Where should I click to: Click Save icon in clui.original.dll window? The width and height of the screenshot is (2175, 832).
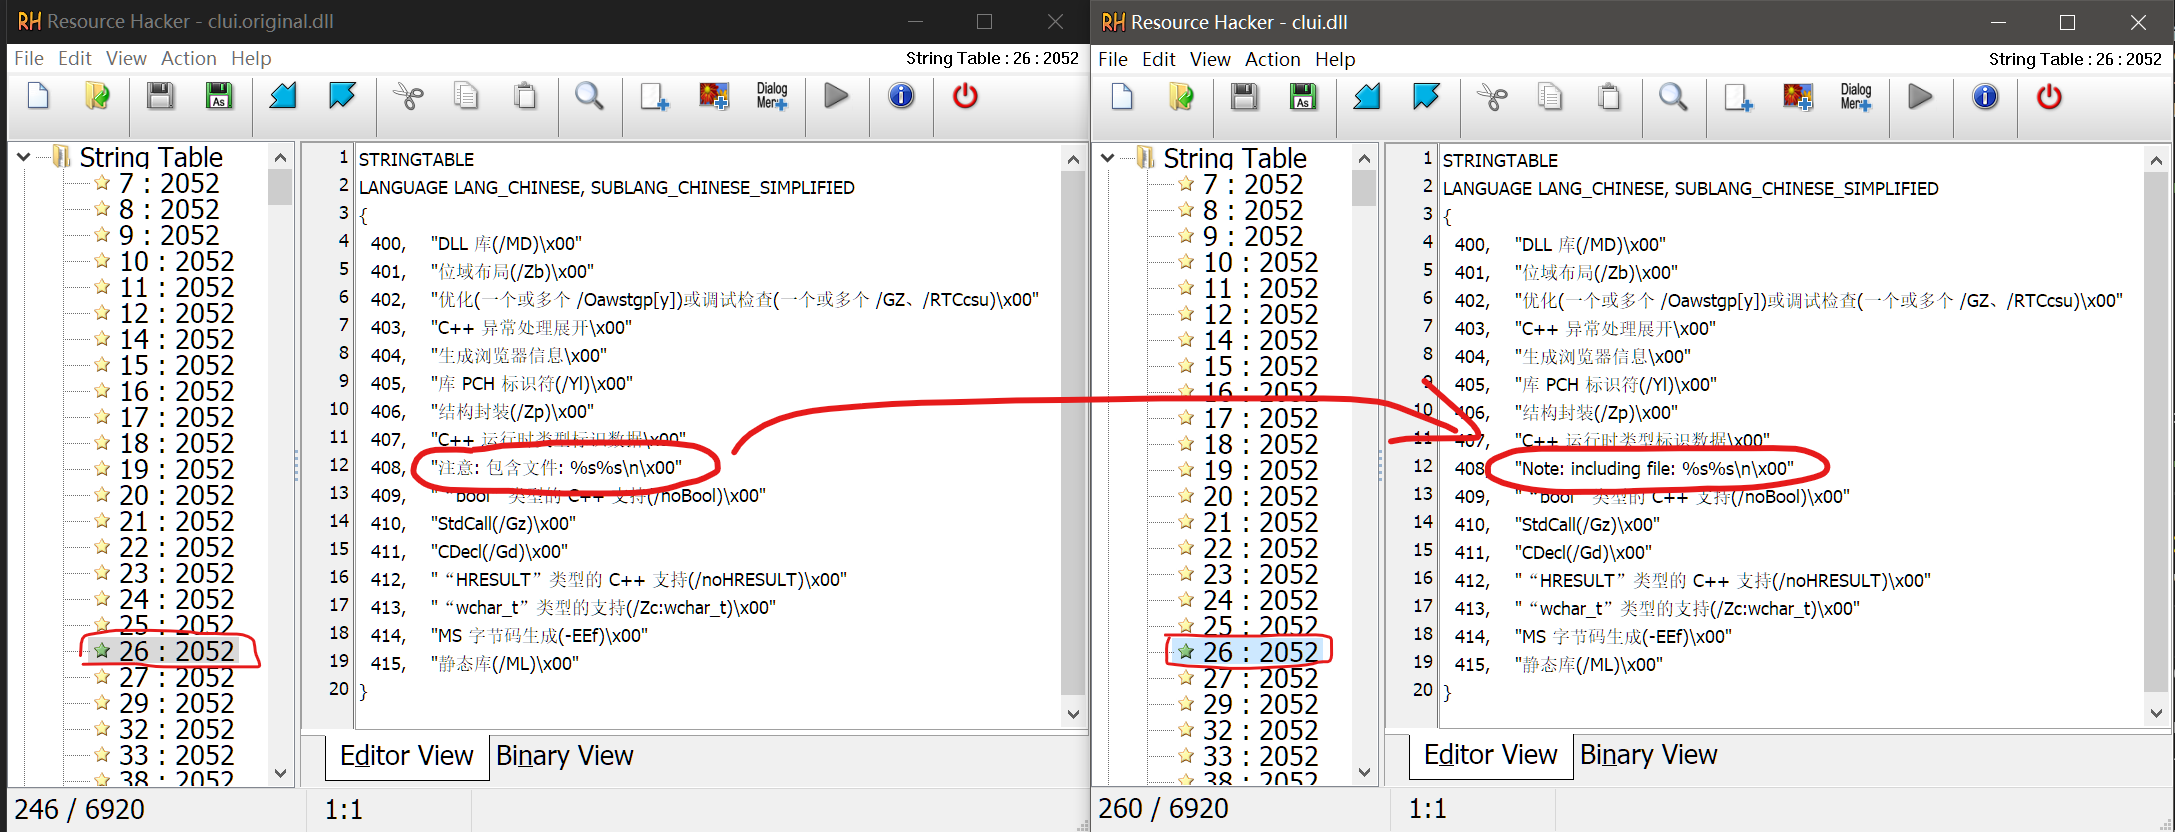click(160, 97)
